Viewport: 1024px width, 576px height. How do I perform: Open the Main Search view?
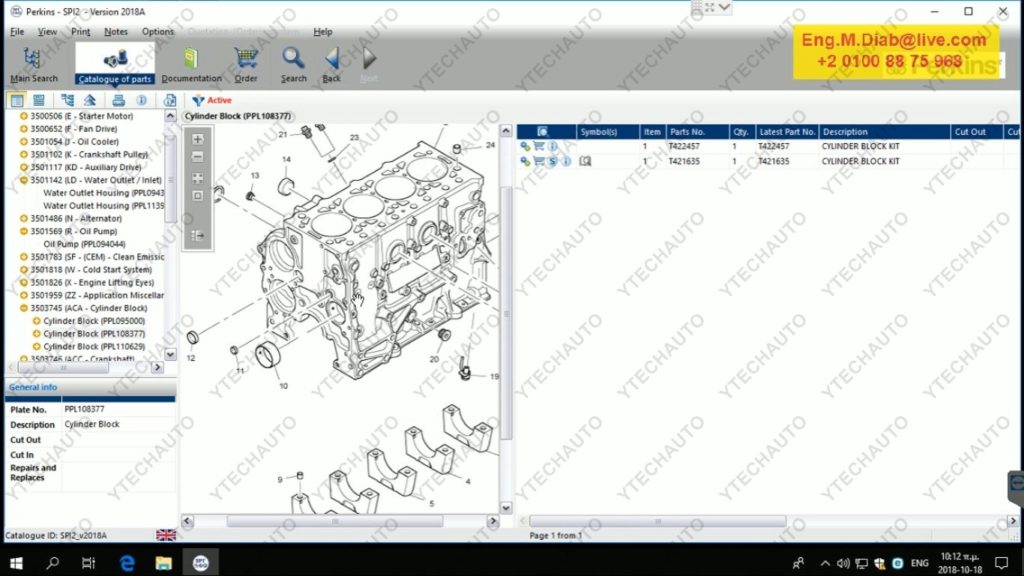click(33, 64)
